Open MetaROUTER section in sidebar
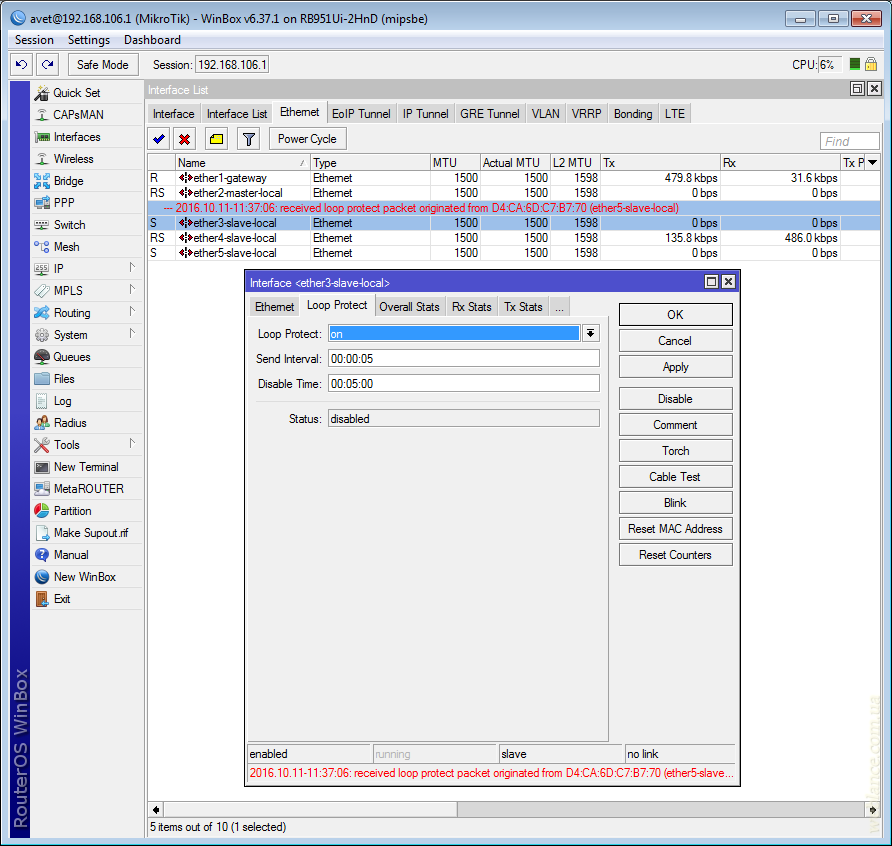 pos(88,489)
